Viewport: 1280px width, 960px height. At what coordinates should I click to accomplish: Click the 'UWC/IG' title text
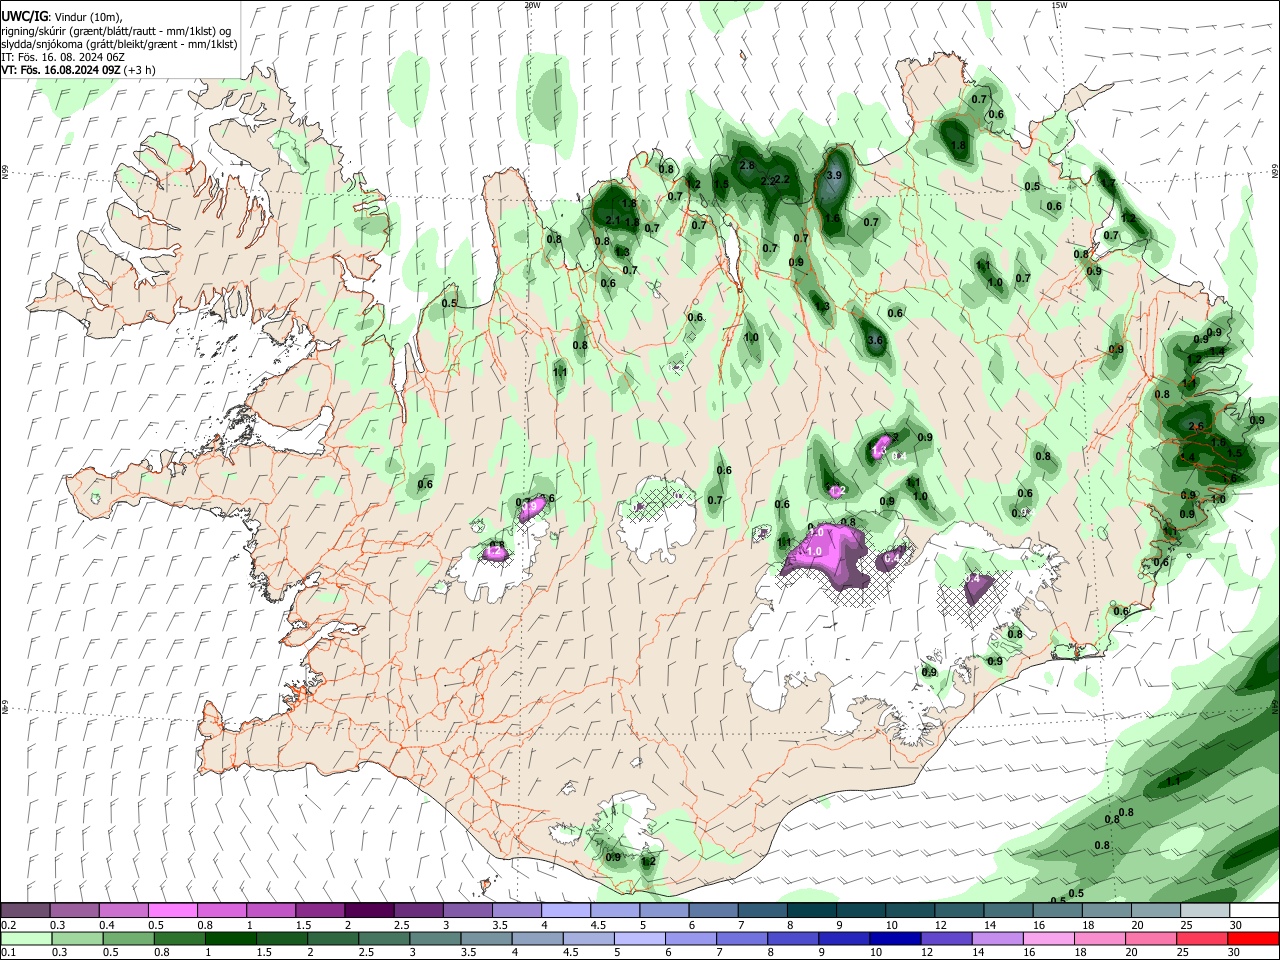(24, 17)
